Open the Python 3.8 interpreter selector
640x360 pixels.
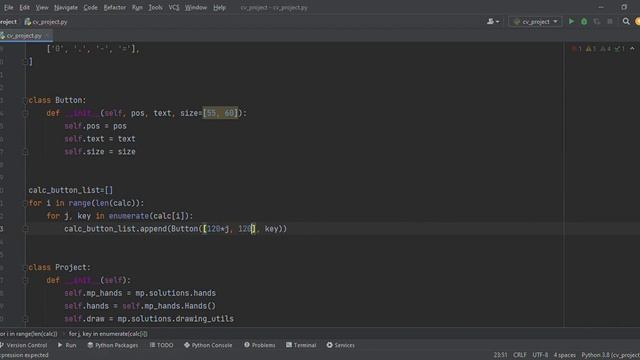coord(611,355)
